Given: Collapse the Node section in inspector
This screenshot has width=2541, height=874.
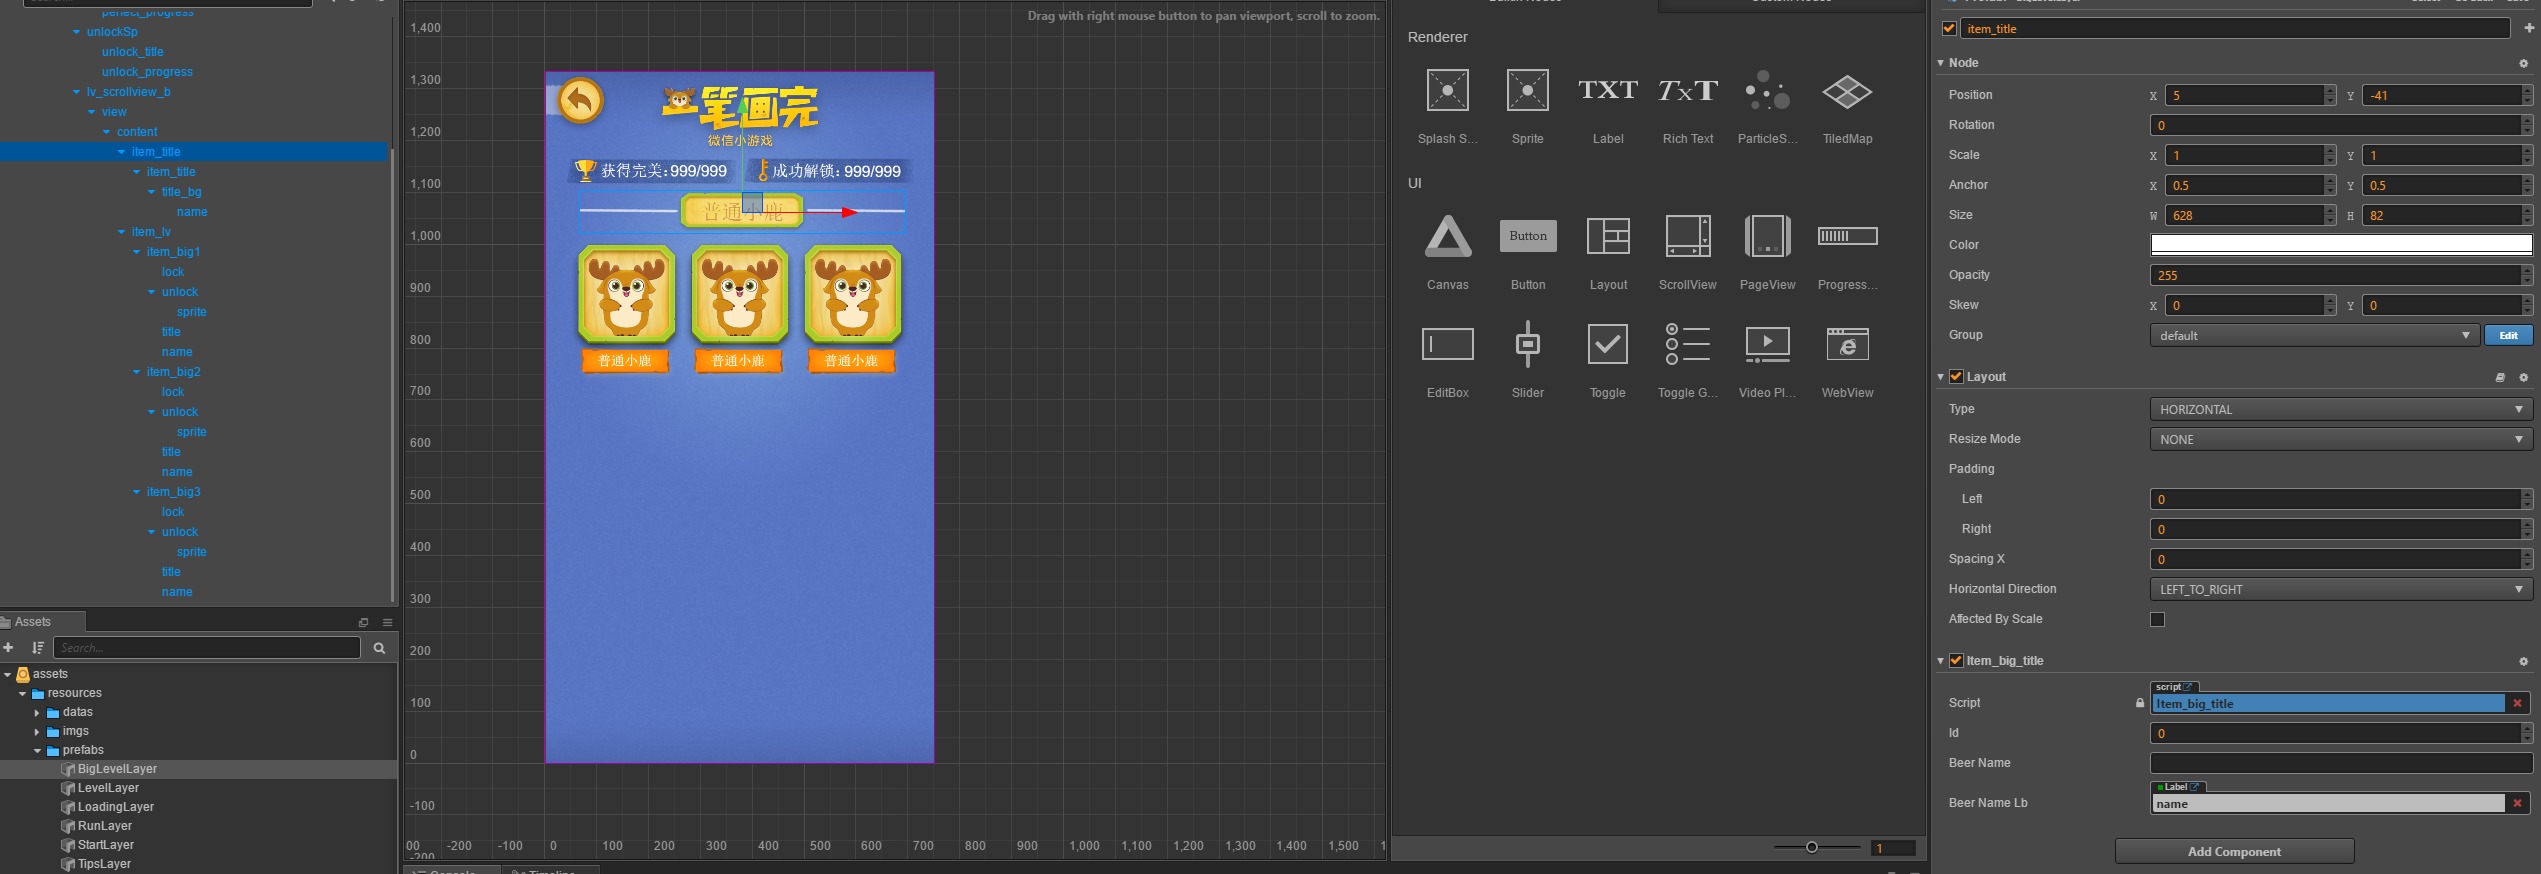Looking at the screenshot, I should click(1941, 63).
